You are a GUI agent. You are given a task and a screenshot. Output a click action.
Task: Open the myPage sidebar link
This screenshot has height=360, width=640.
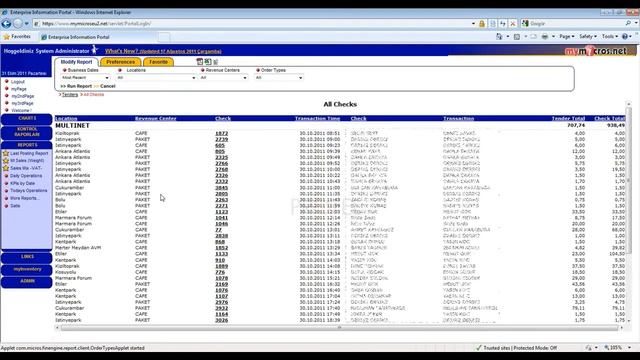18,89
